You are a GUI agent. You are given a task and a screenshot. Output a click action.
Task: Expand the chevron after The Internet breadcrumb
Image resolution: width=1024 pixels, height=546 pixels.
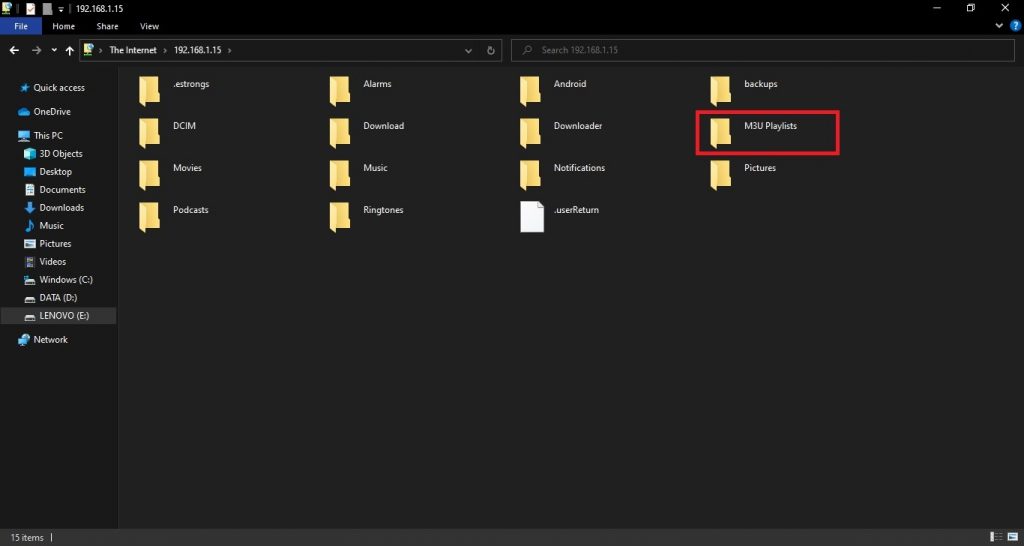[165, 50]
